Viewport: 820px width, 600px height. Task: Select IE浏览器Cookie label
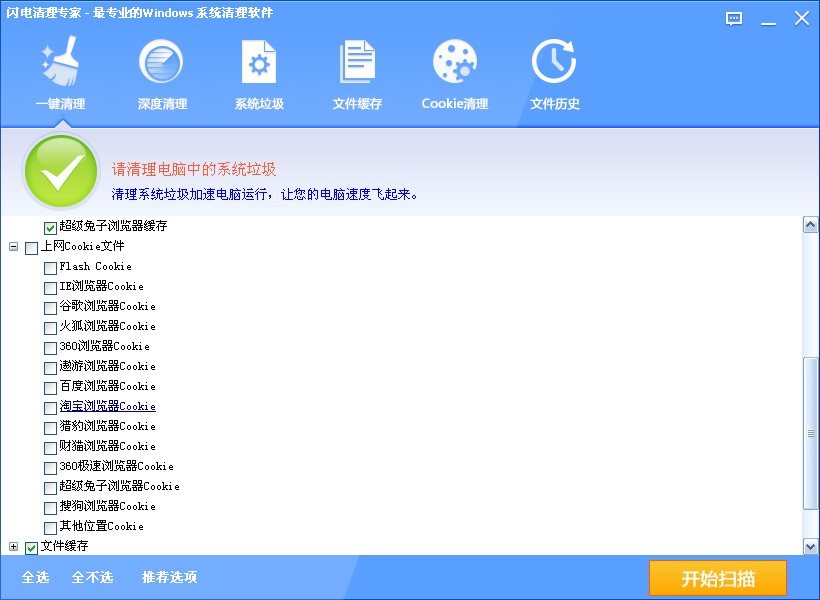click(x=101, y=286)
